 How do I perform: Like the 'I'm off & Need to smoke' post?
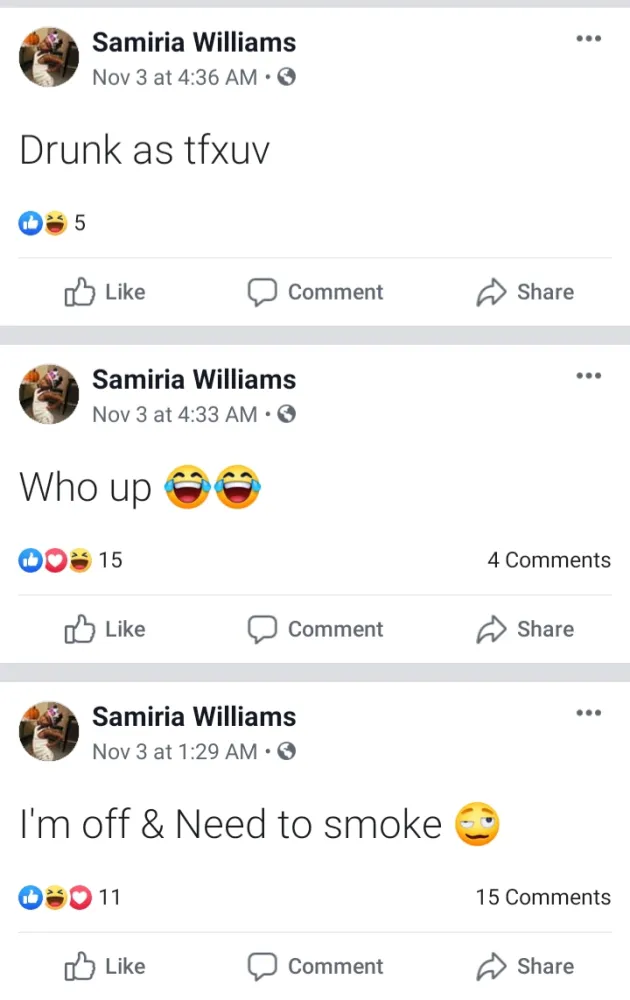click(x=105, y=966)
